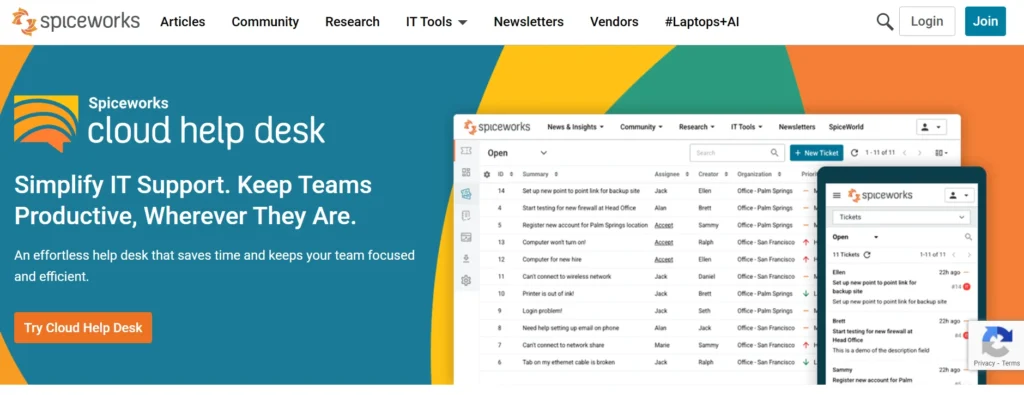Select the tickets icon in the demo sidebar

466,151
